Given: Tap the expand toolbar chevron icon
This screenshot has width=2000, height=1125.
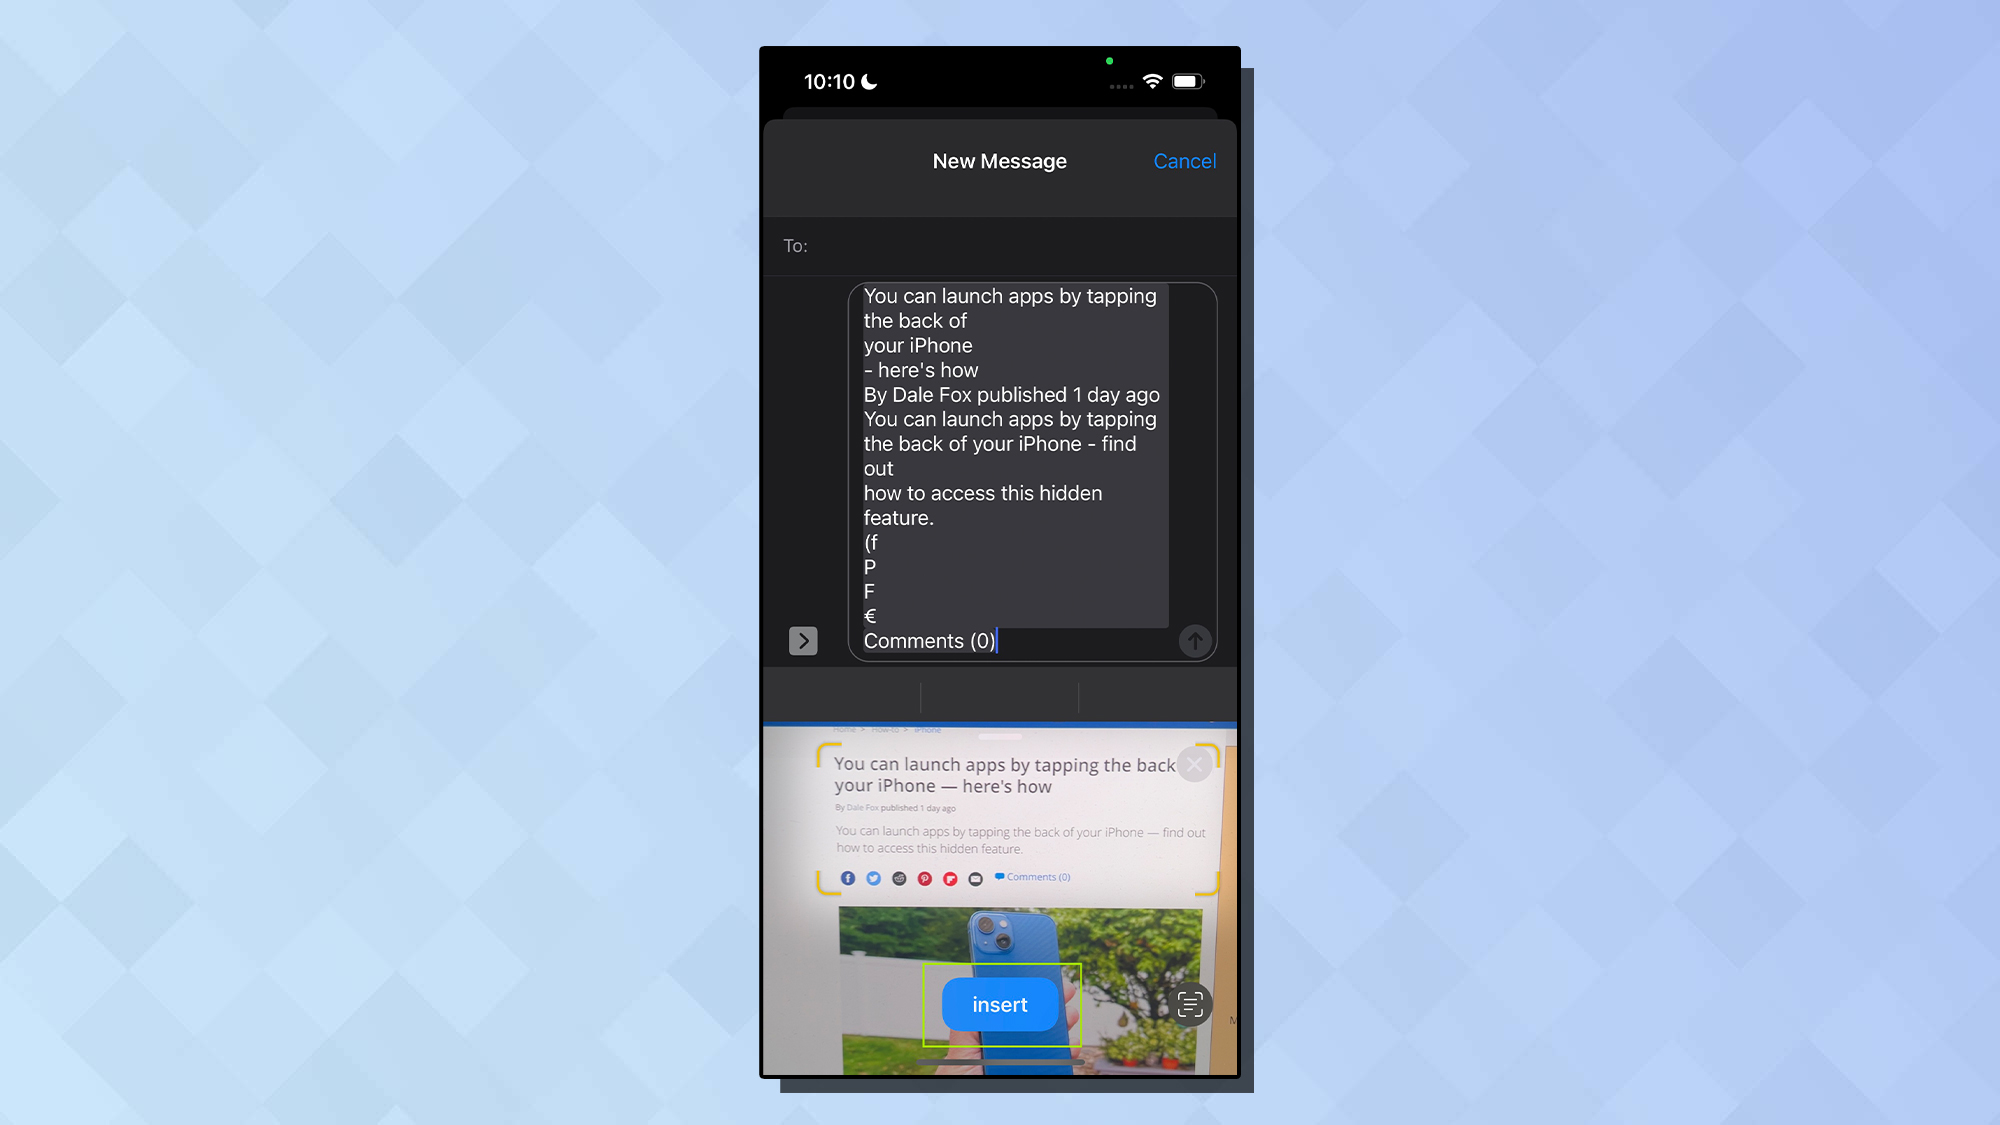Looking at the screenshot, I should point(802,639).
